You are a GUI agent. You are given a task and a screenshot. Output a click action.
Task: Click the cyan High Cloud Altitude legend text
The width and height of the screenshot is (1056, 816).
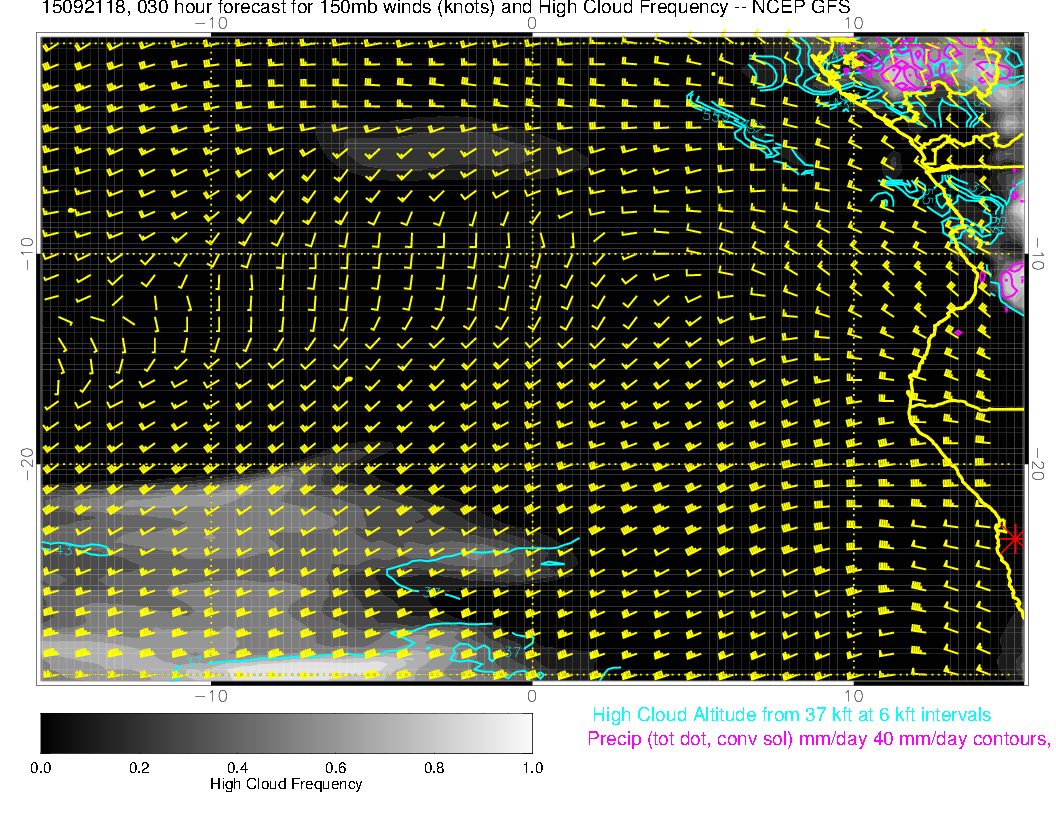[791, 715]
